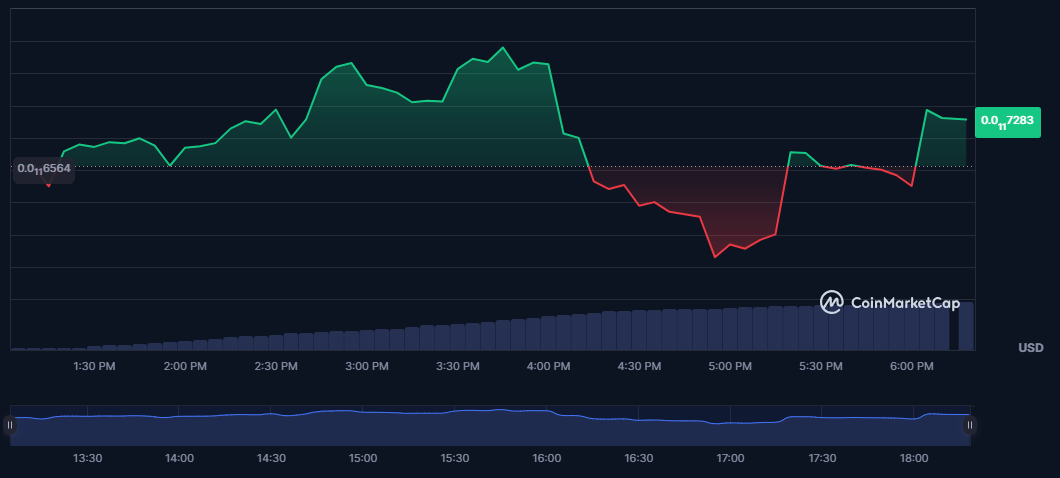Click the 5:30 PM axis label
1060x478 pixels.
(x=821, y=366)
